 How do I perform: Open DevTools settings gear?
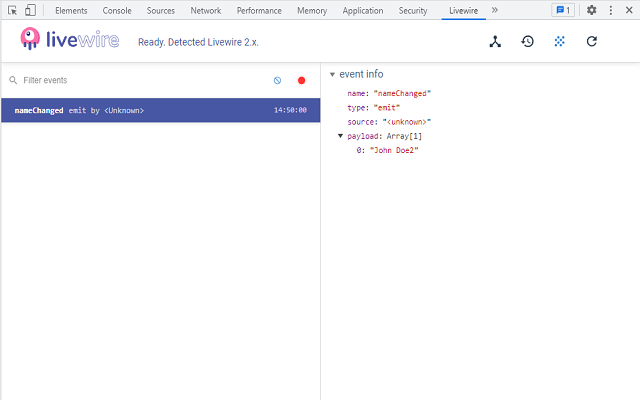tap(591, 10)
